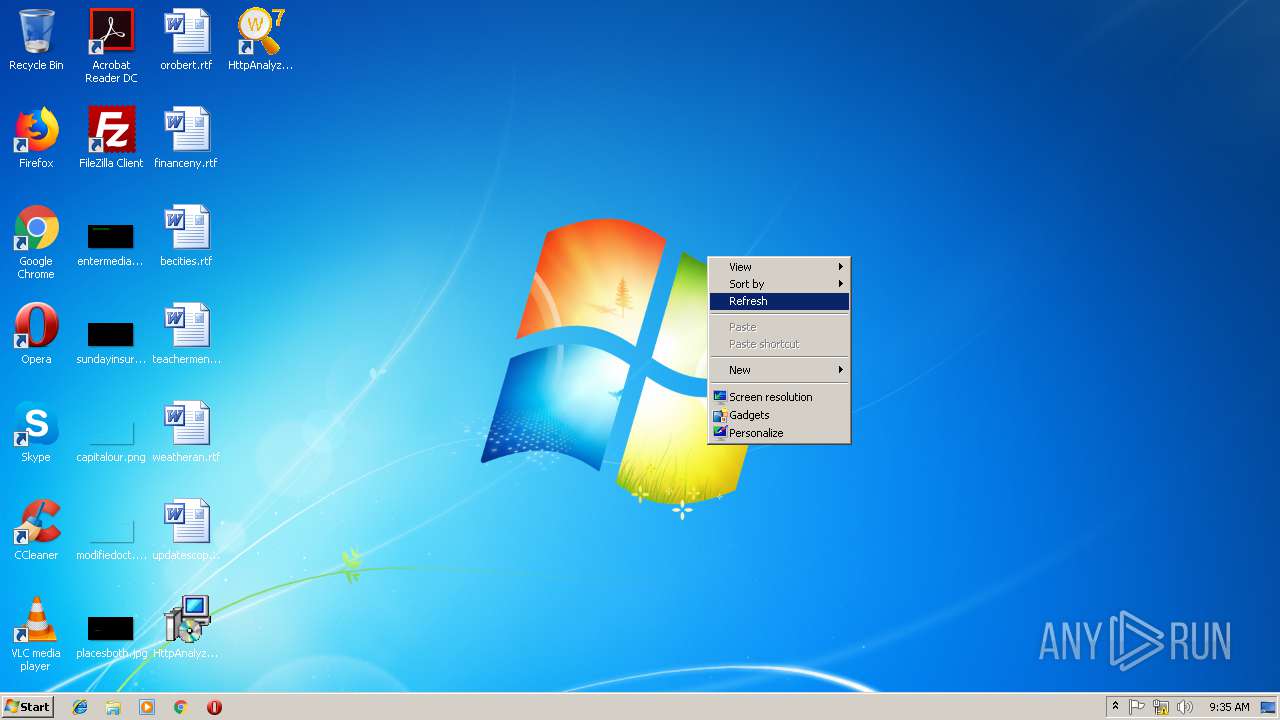The height and width of the screenshot is (720, 1280).
Task: Select the CCleaner desktop shortcut
Action: pyautogui.click(x=36, y=530)
